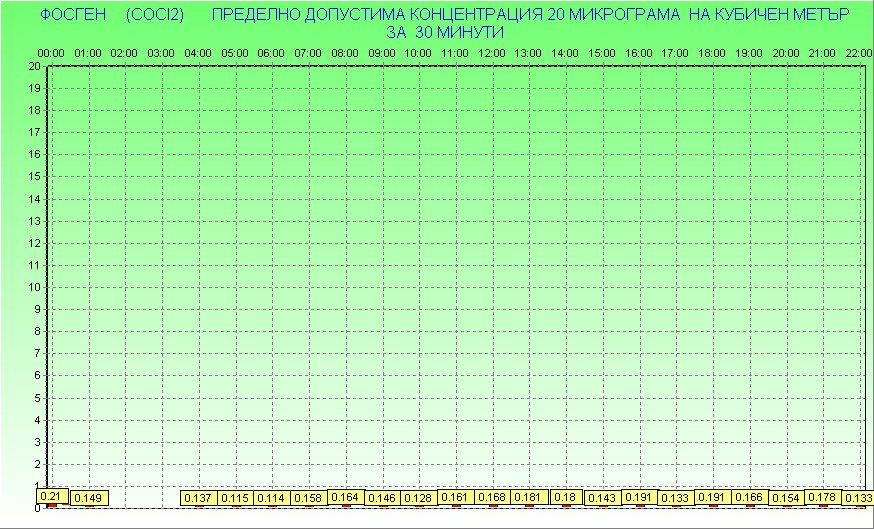Click the 0.181 data label

[x=530, y=497]
